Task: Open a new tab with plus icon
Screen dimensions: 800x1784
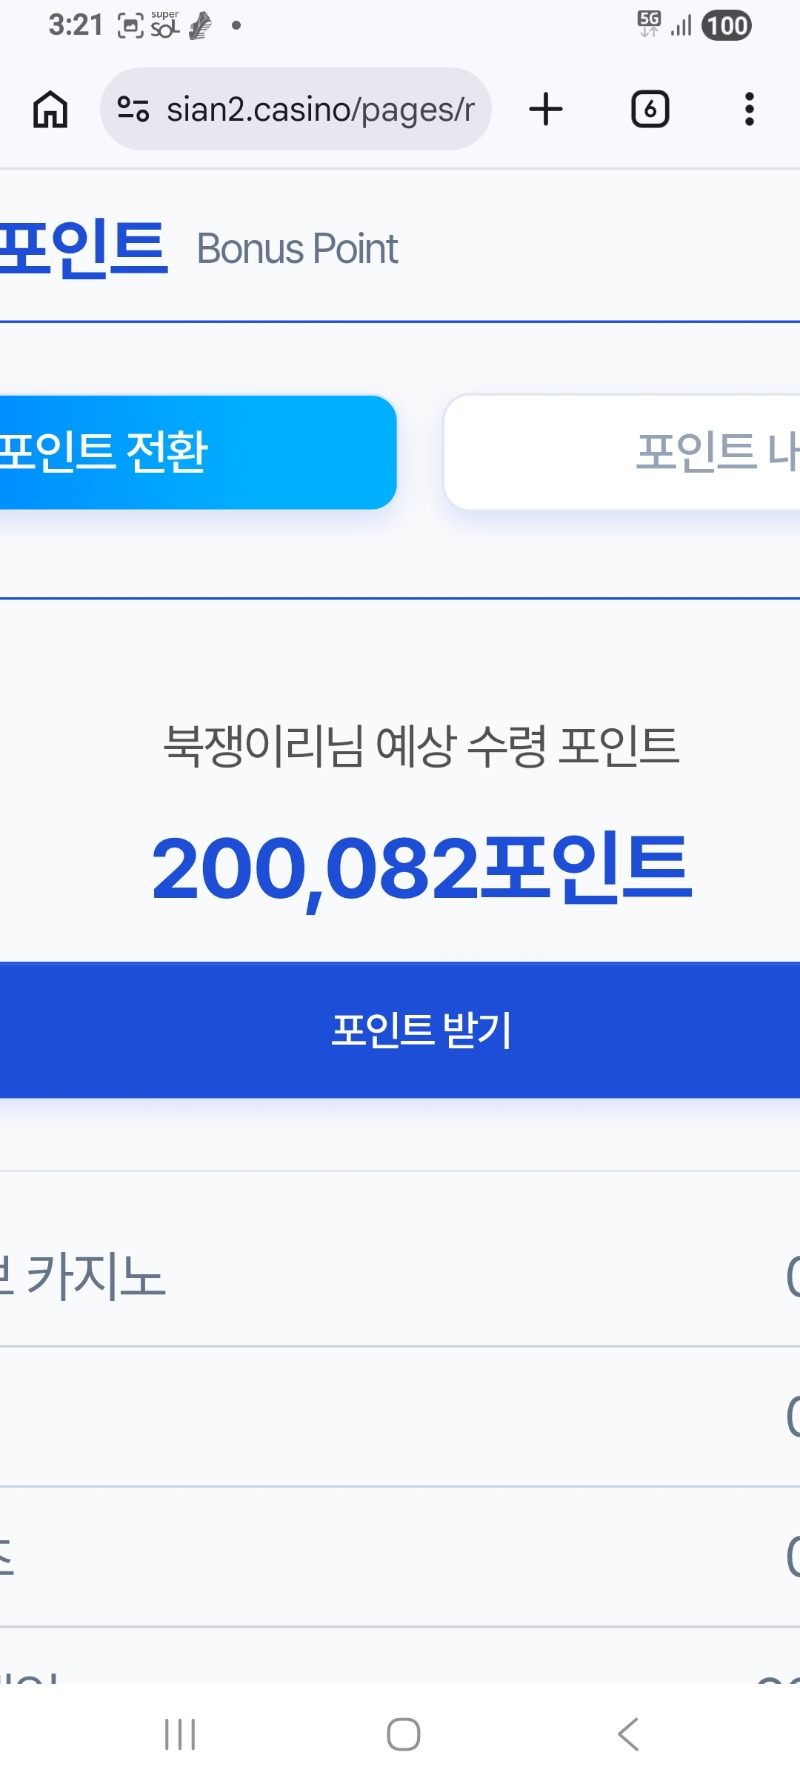Action: click(546, 109)
